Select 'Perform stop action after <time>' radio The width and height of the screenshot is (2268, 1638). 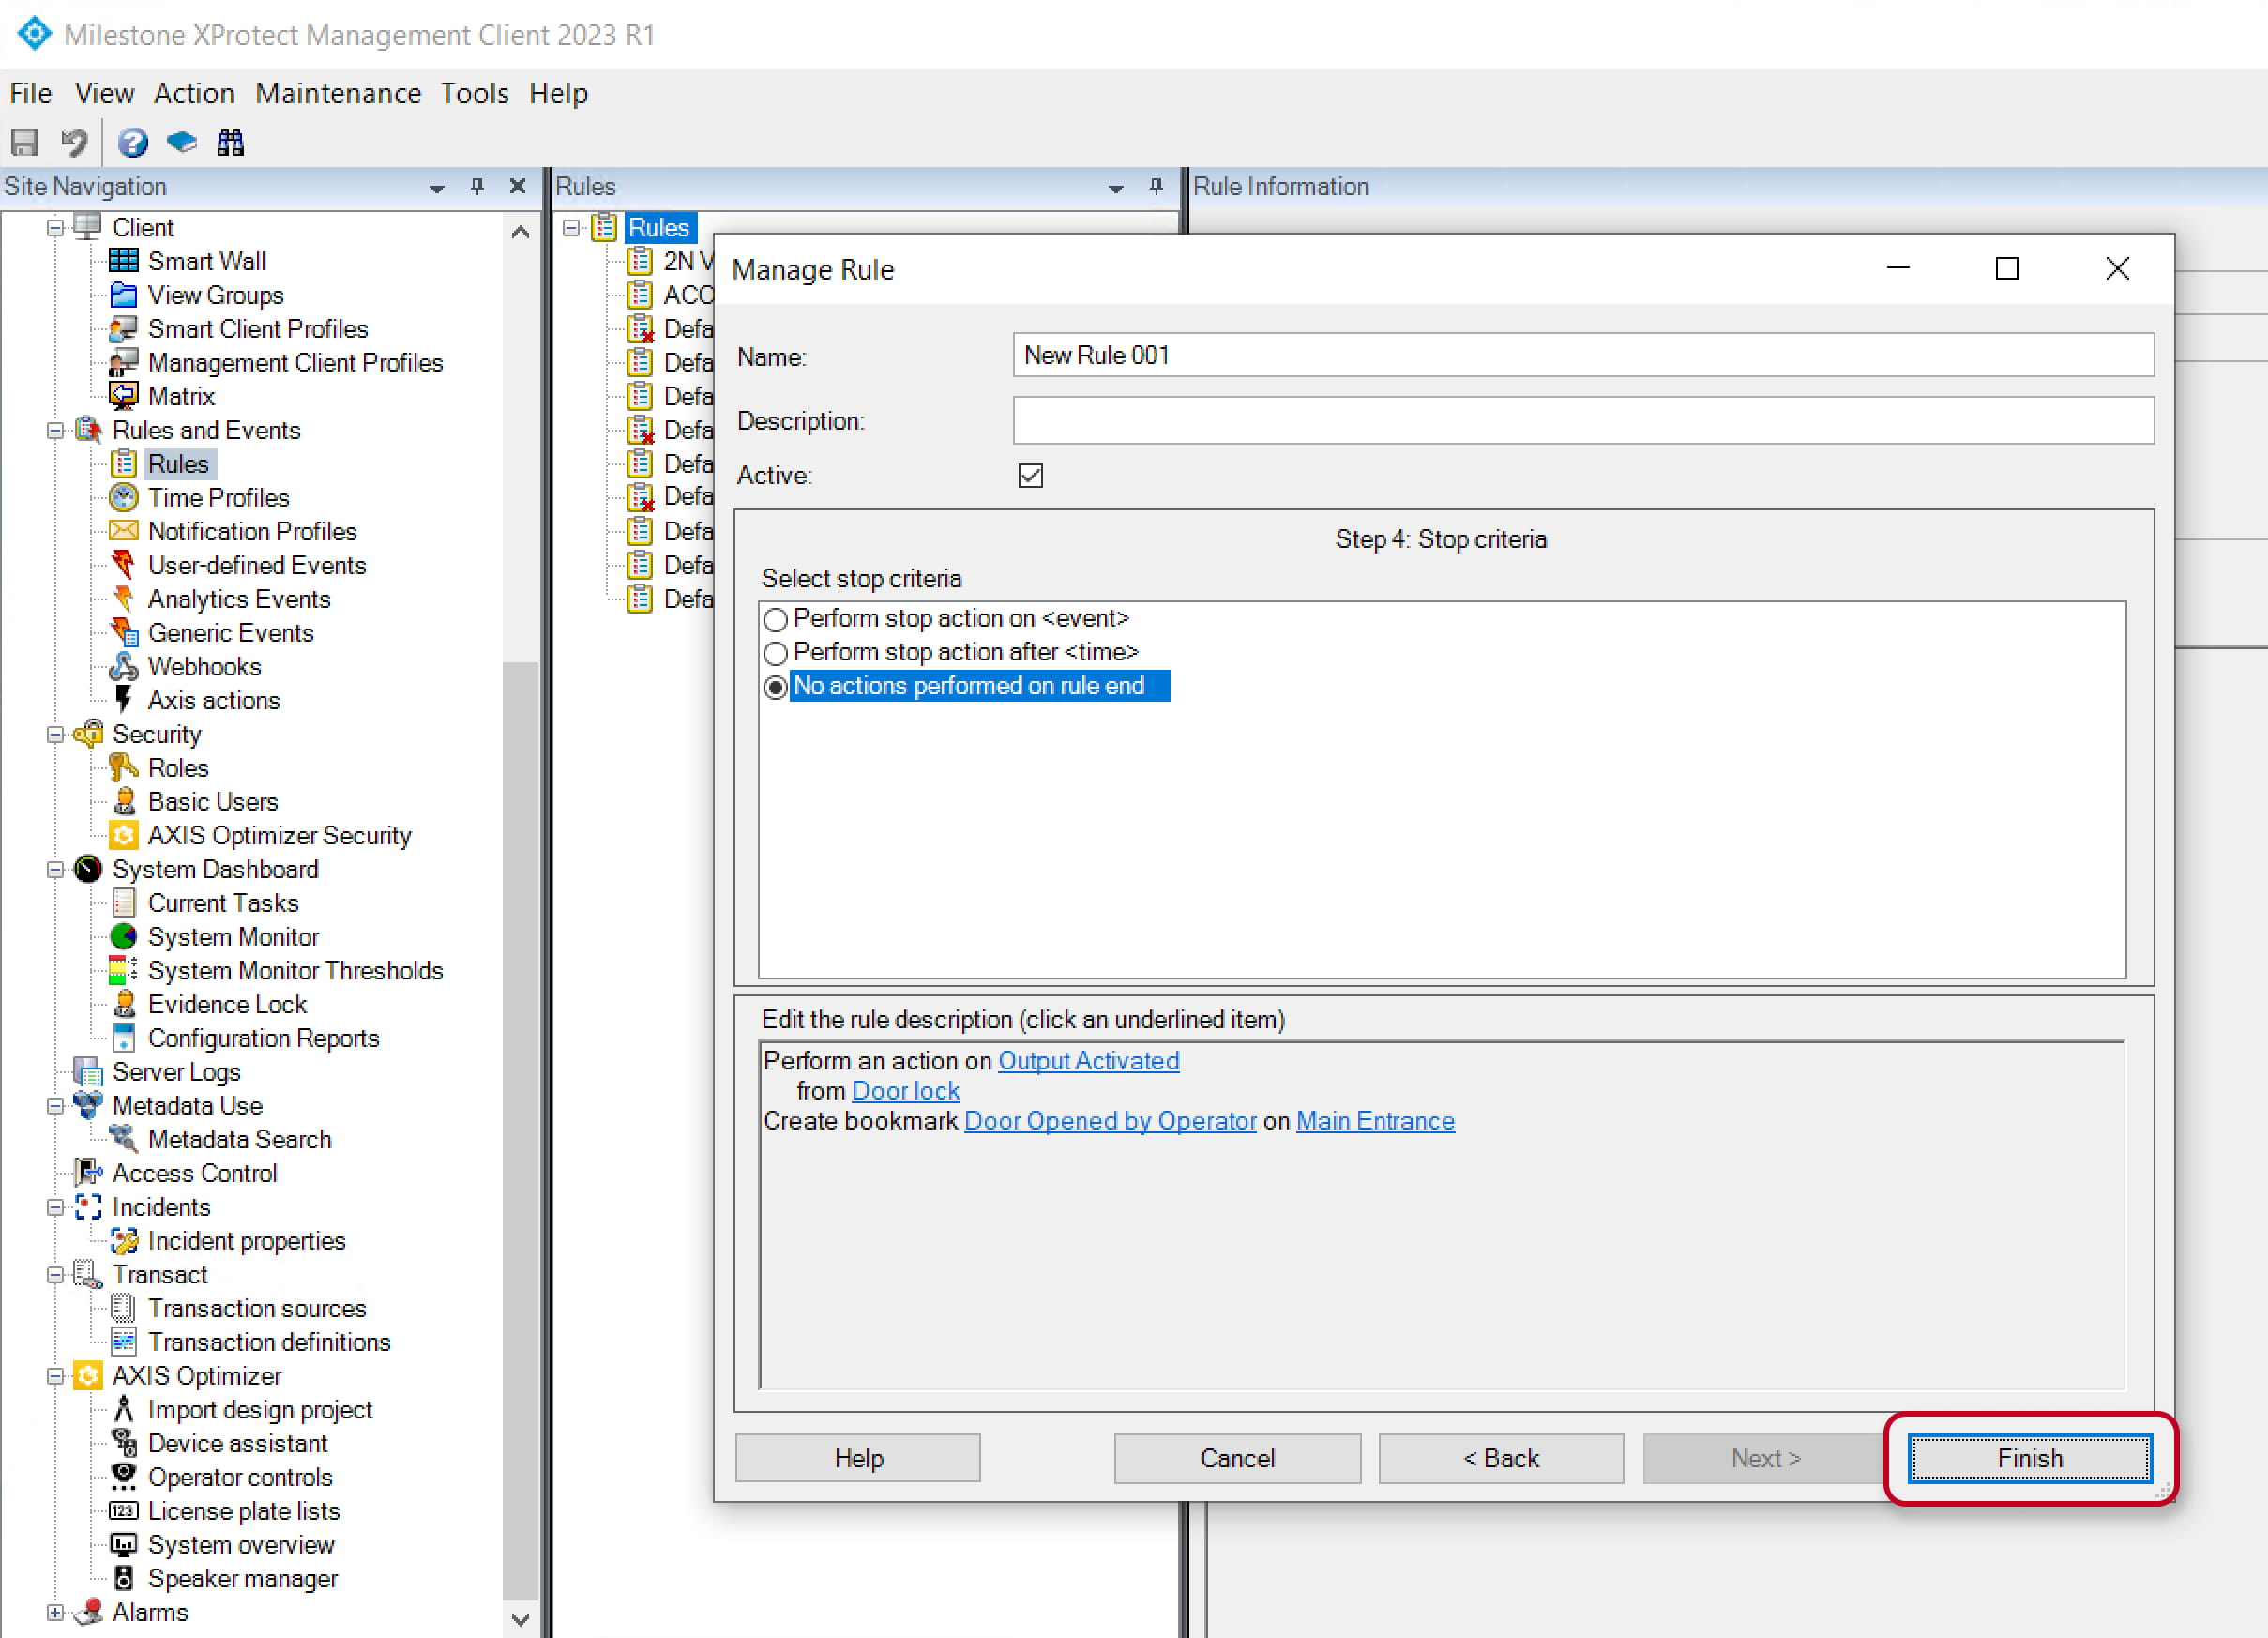pos(775,654)
